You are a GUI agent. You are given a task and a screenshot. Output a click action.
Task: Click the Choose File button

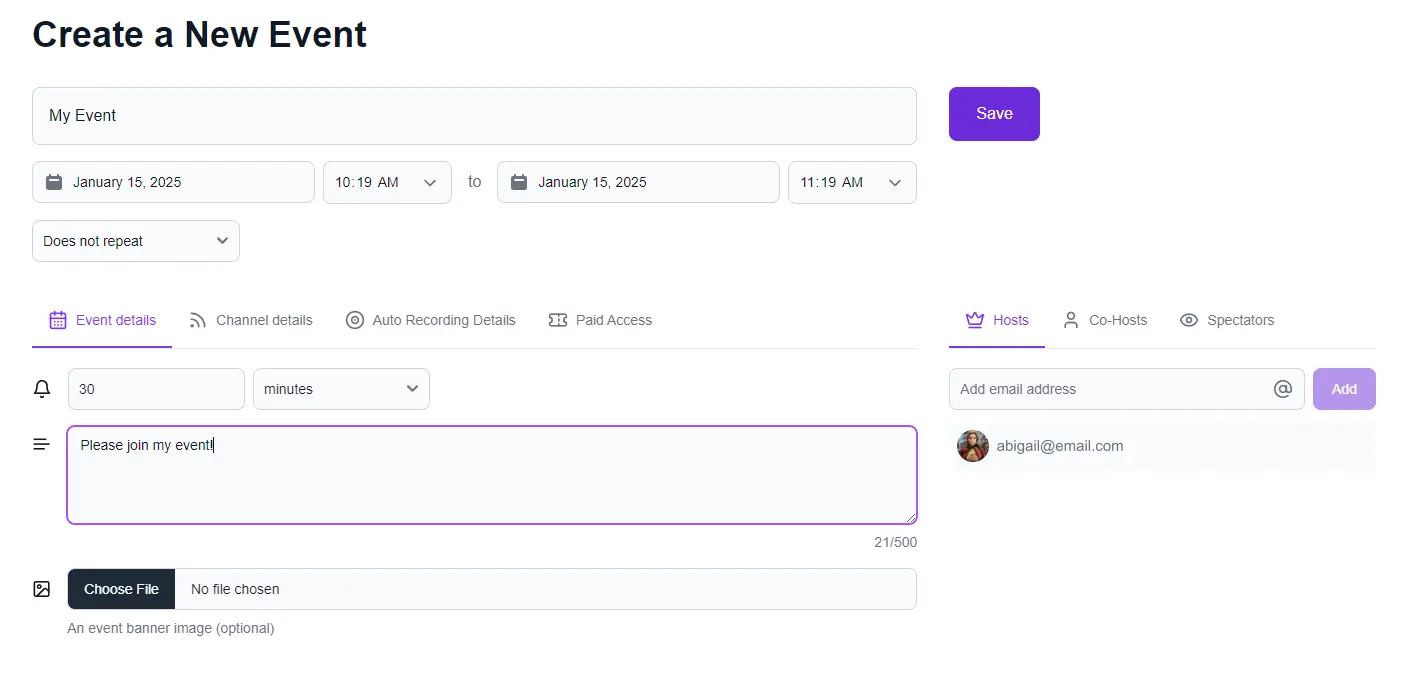point(121,589)
